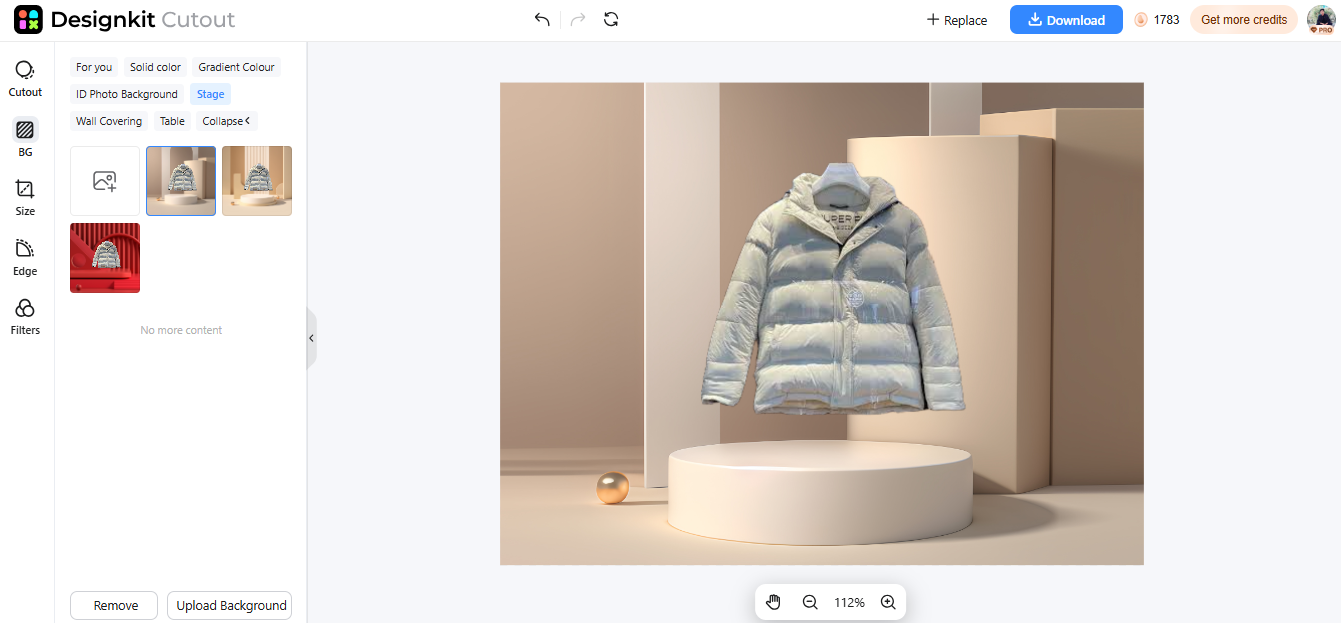Click the jacket in the canvas

click(x=832, y=290)
